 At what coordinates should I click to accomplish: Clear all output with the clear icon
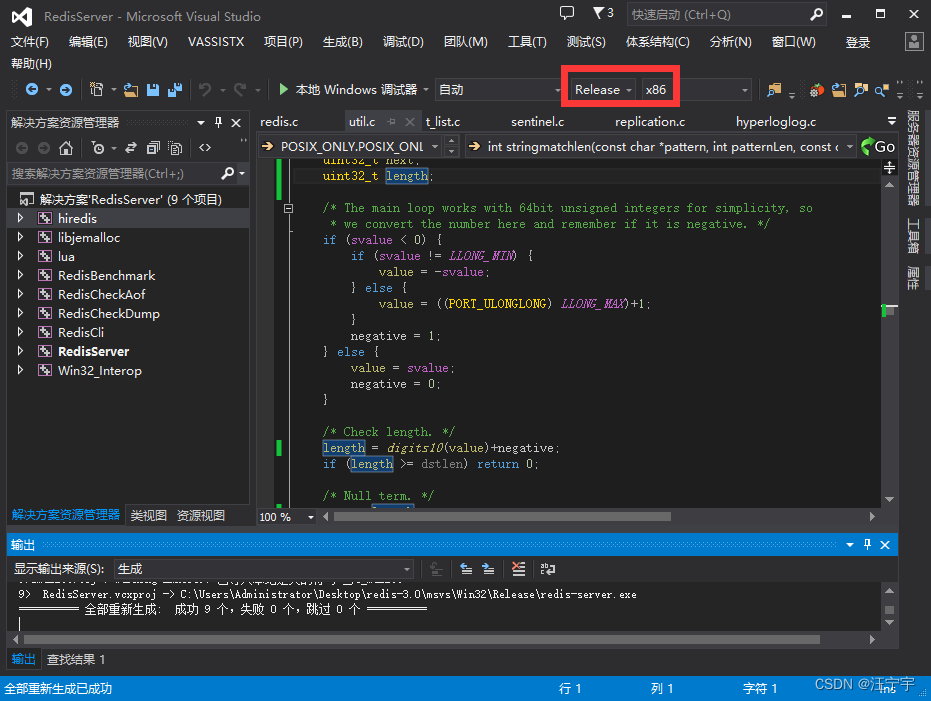click(518, 569)
